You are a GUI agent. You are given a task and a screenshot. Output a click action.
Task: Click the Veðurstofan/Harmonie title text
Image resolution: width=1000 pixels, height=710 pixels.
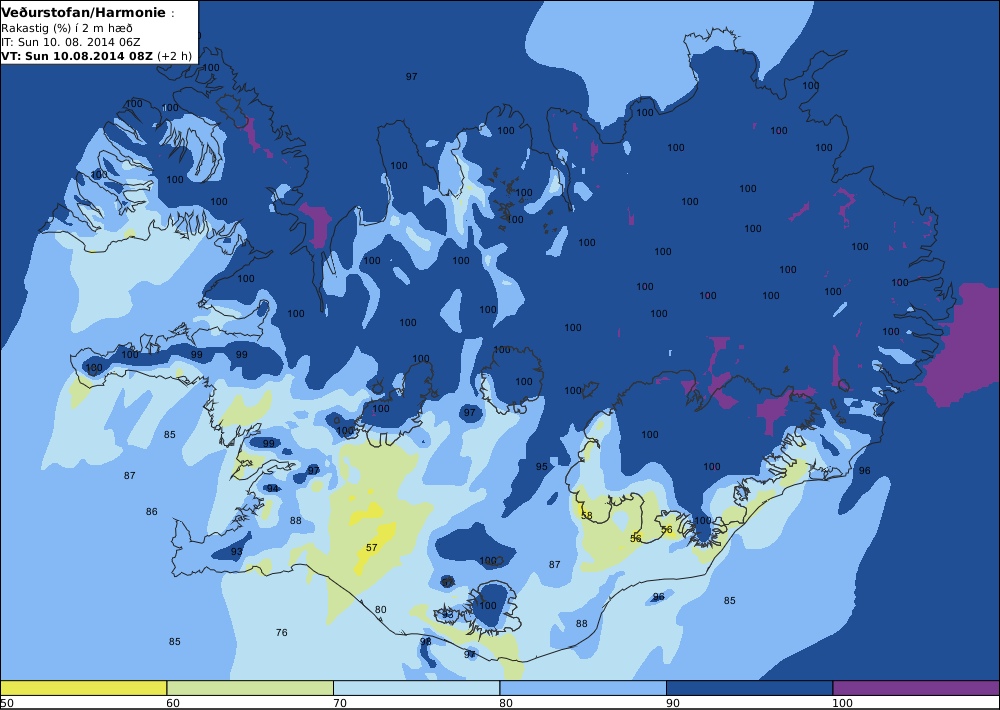[84, 13]
